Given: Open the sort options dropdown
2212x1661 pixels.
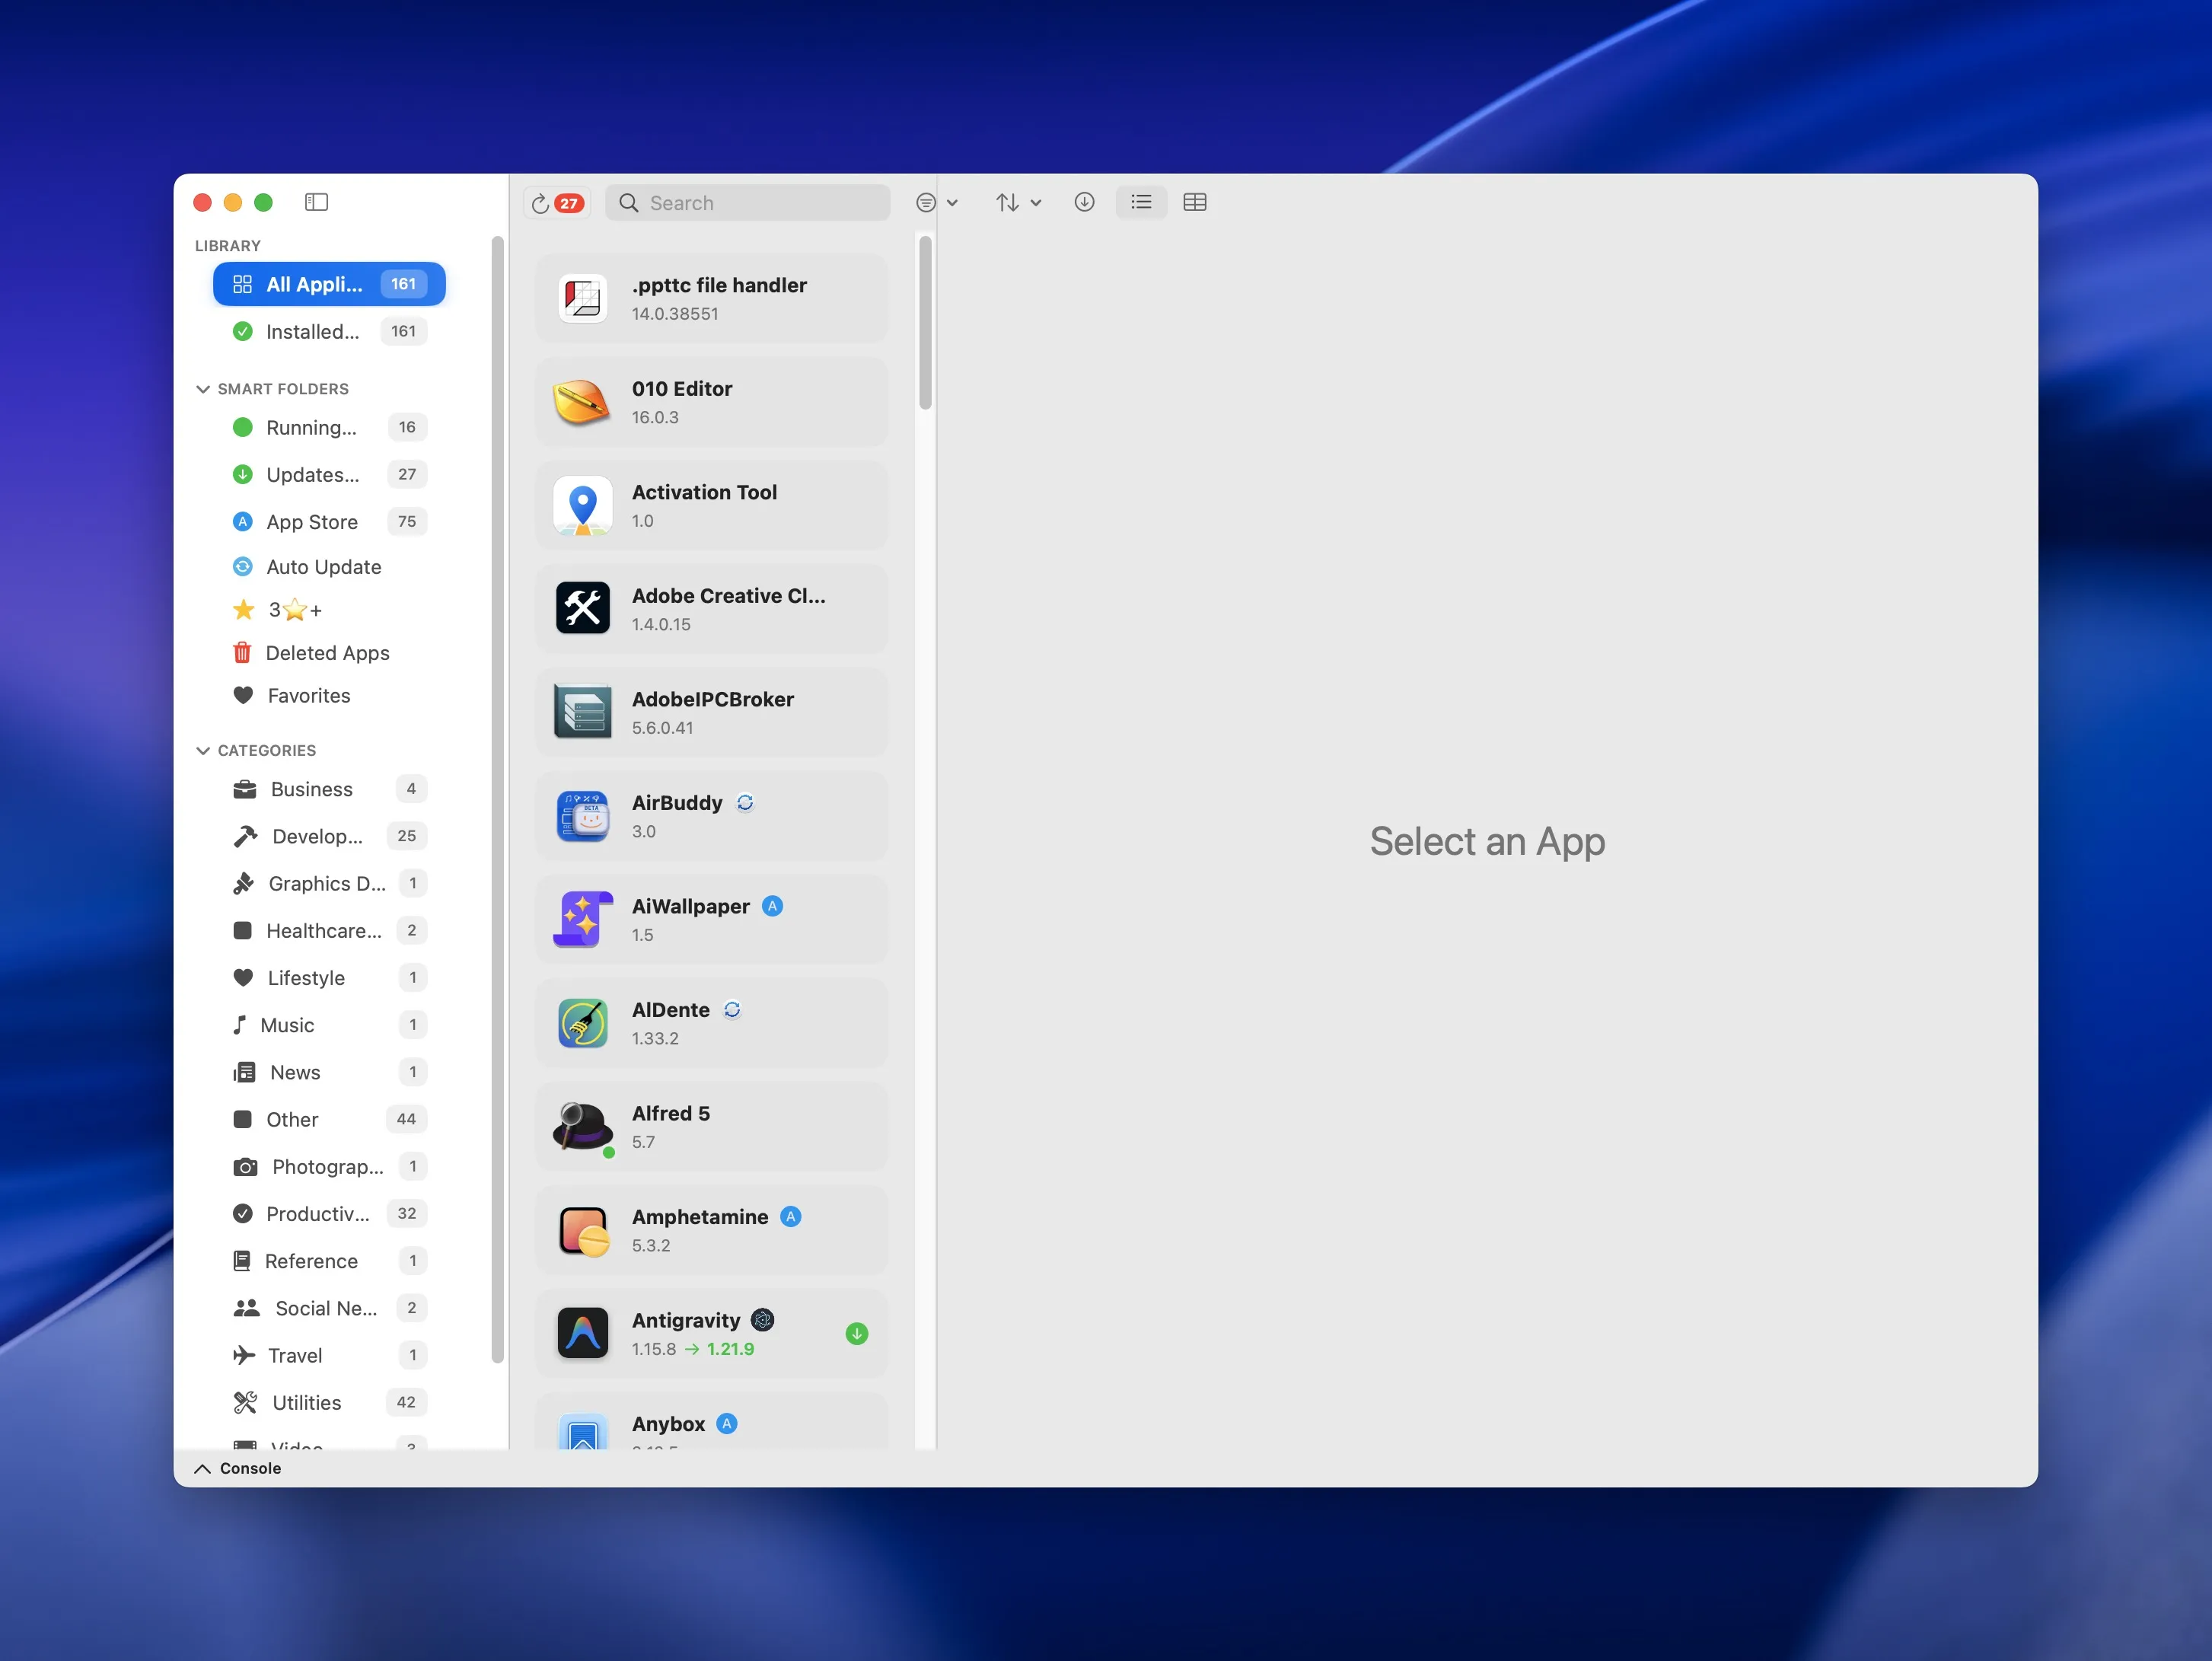Looking at the screenshot, I should coord(1018,202).
